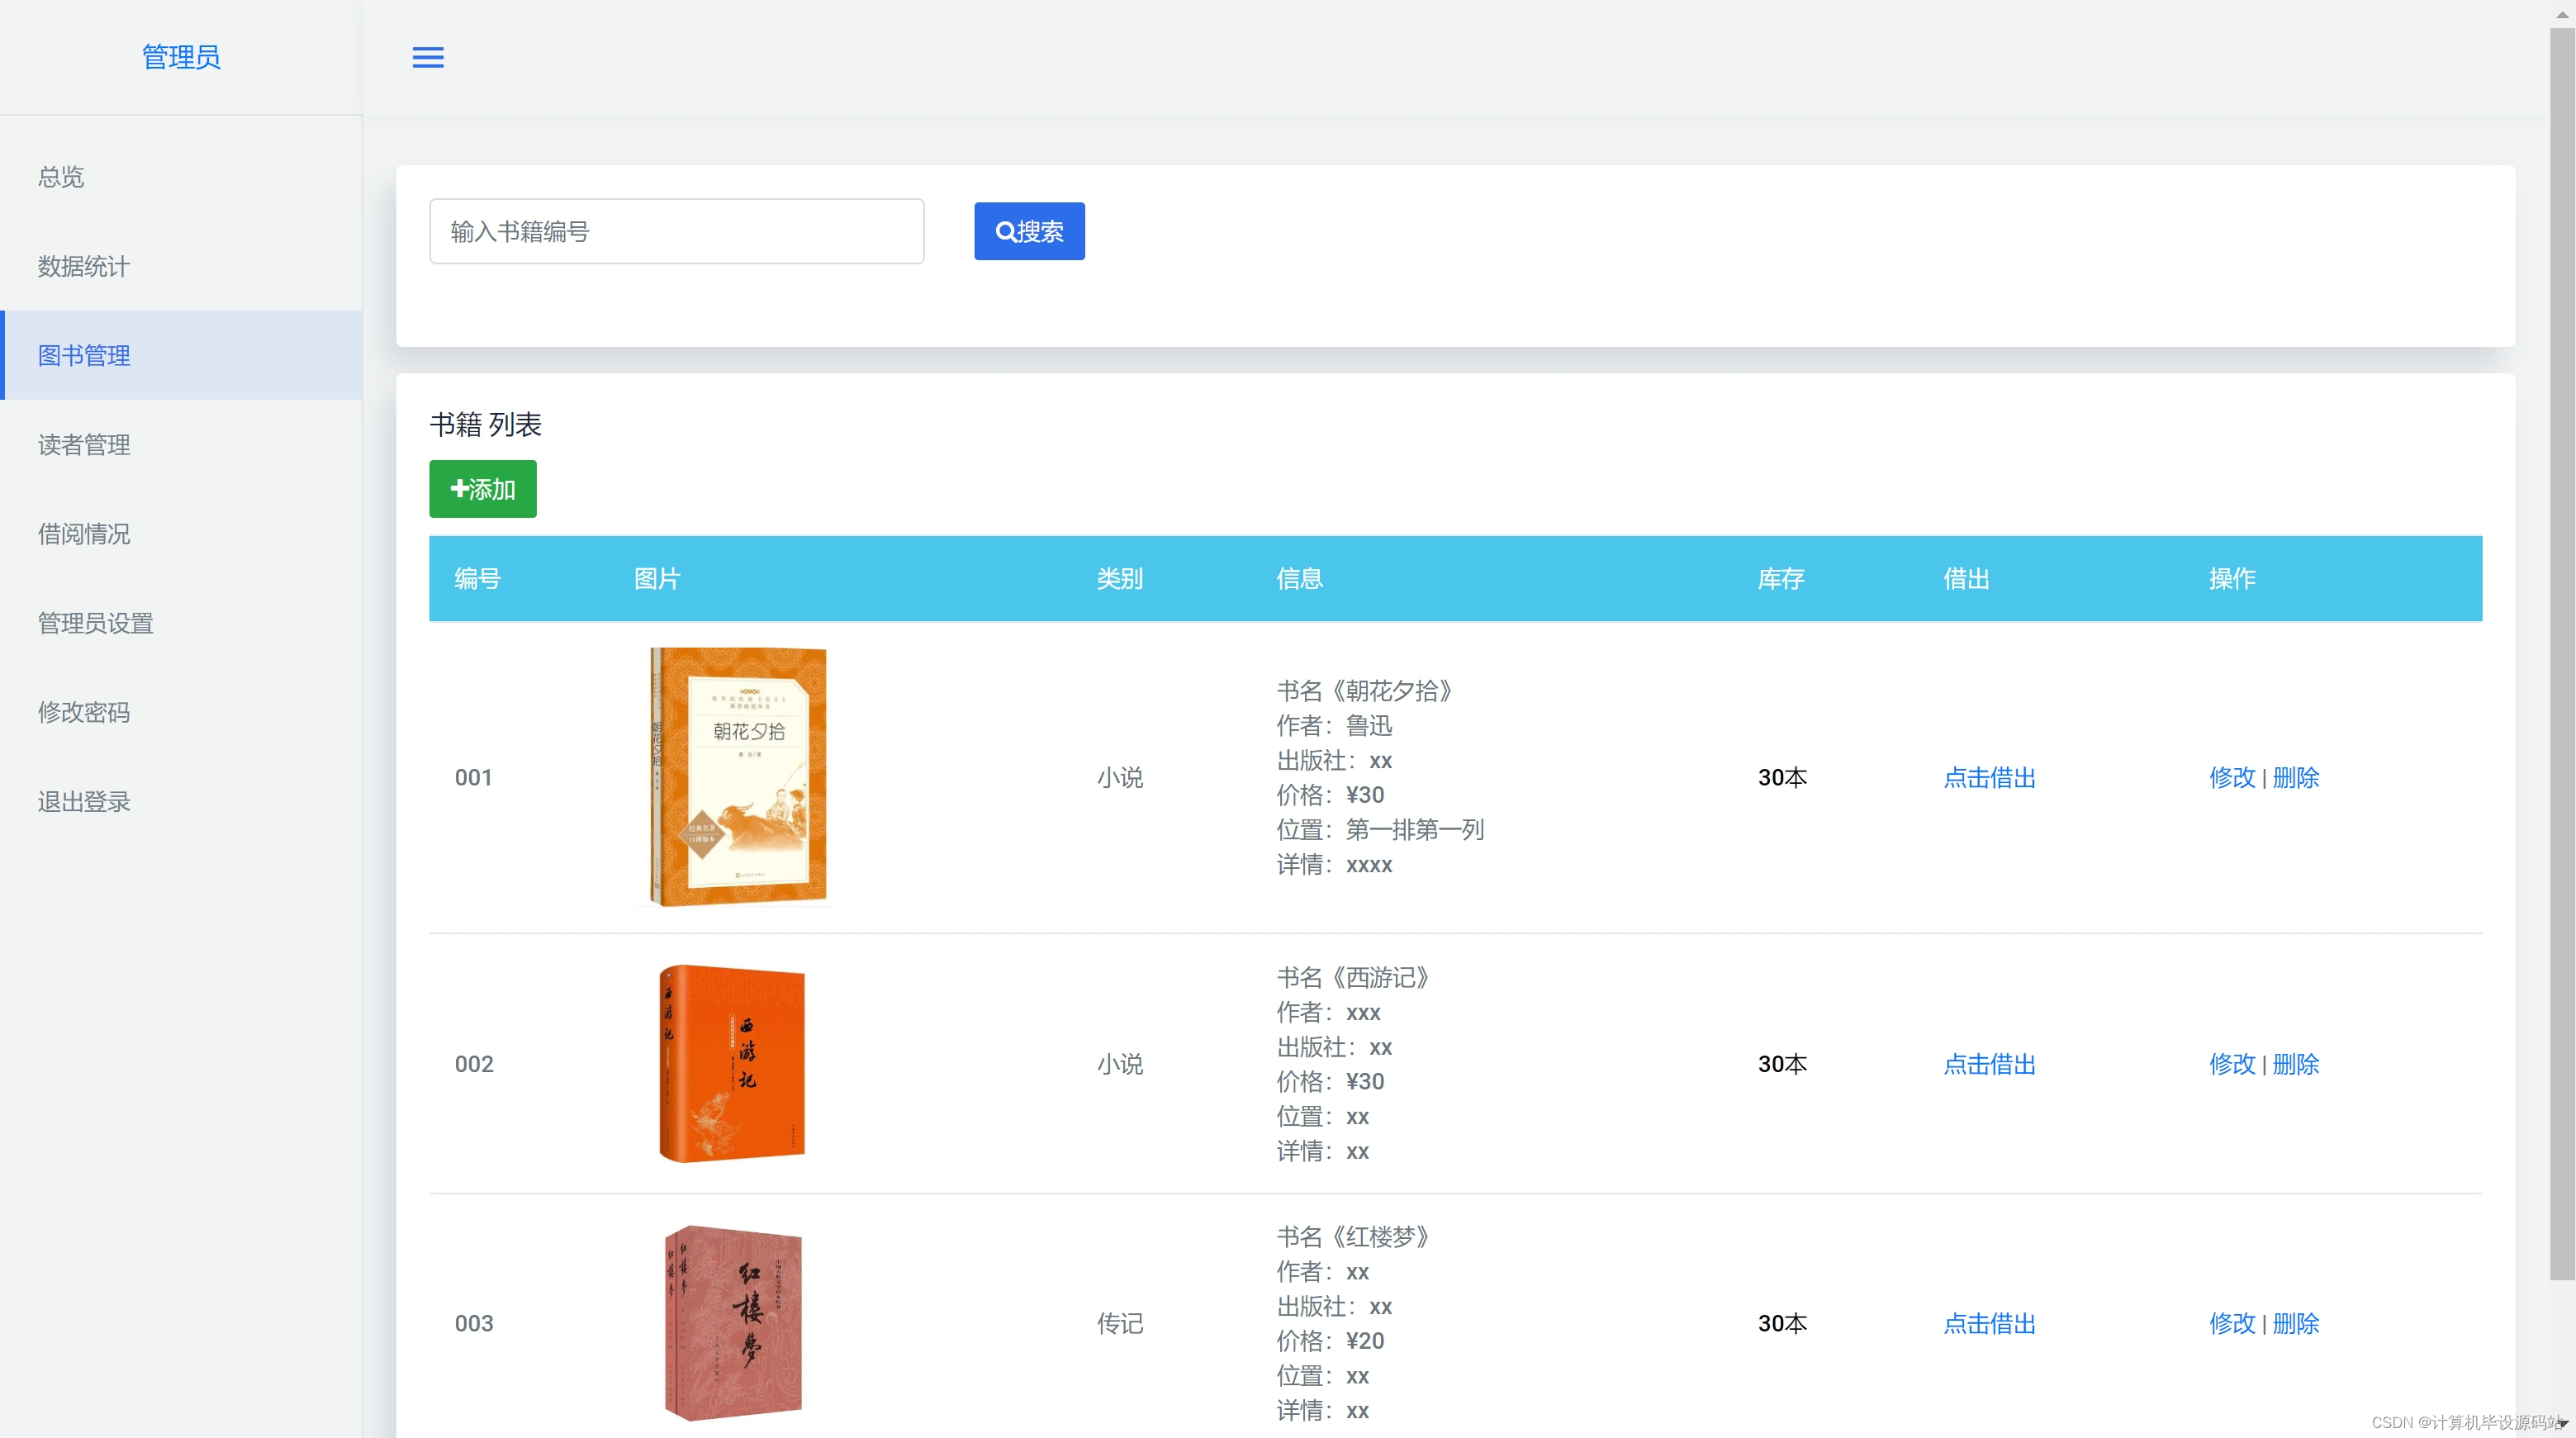Viewport: 2576px width, 1438px height.
Task: Click scrollbar down arrow at bottom
Action: [2562, 1423]
